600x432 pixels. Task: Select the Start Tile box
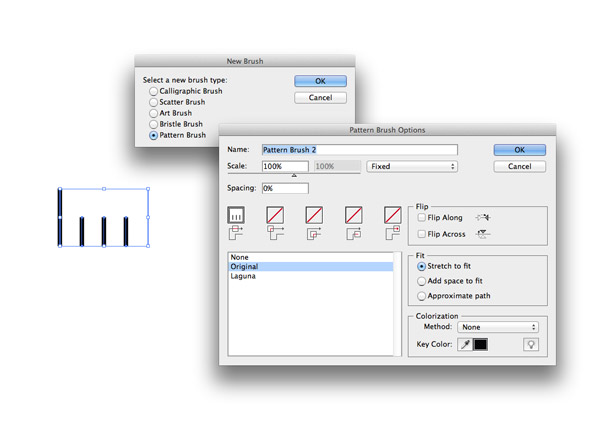(353, 215)
